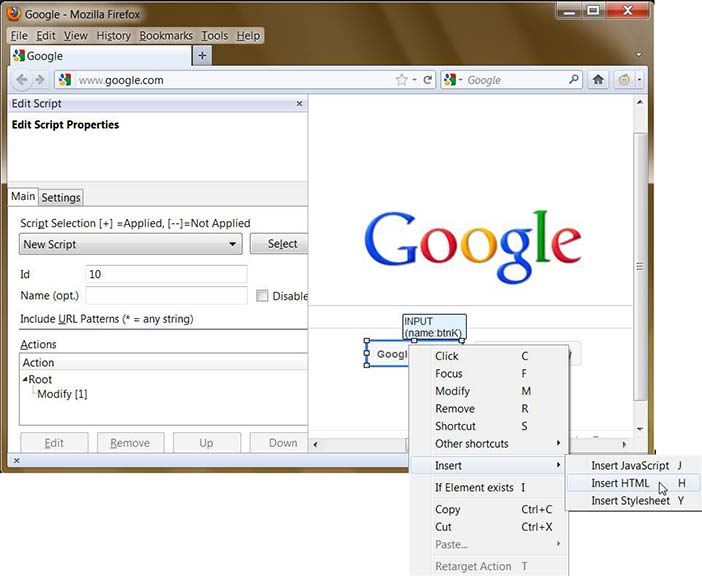Viewport: 702px width, 576px height.
Task: Choose Click in the context menu
Action: (489, 356)
